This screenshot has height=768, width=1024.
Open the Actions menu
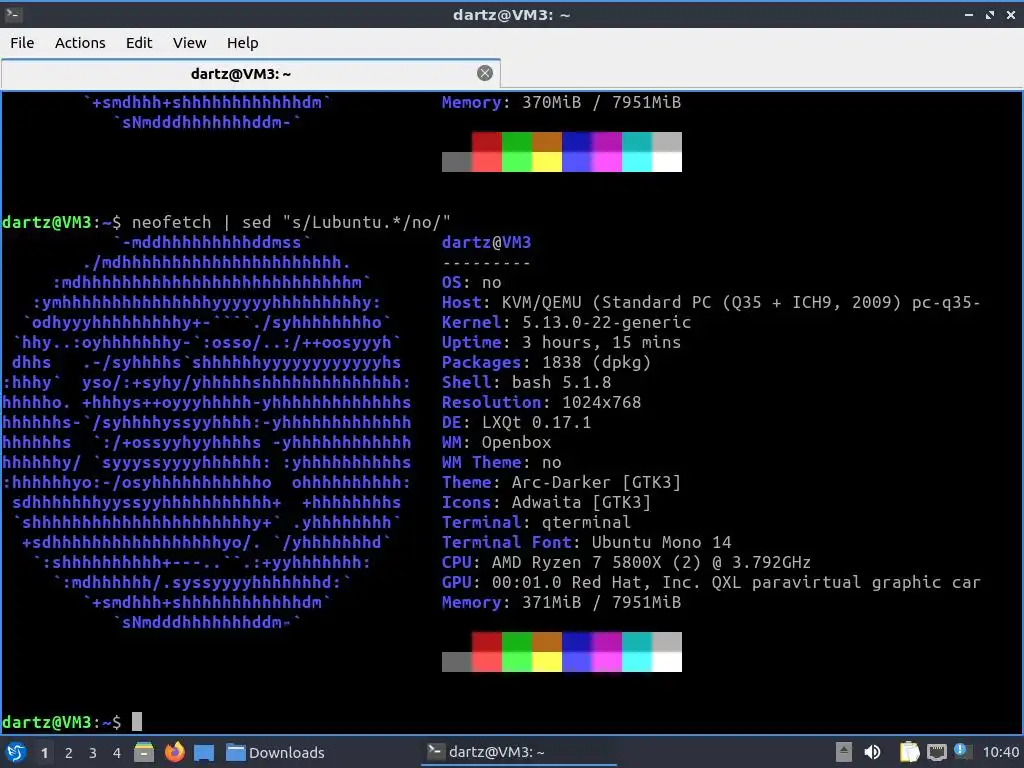80,43
